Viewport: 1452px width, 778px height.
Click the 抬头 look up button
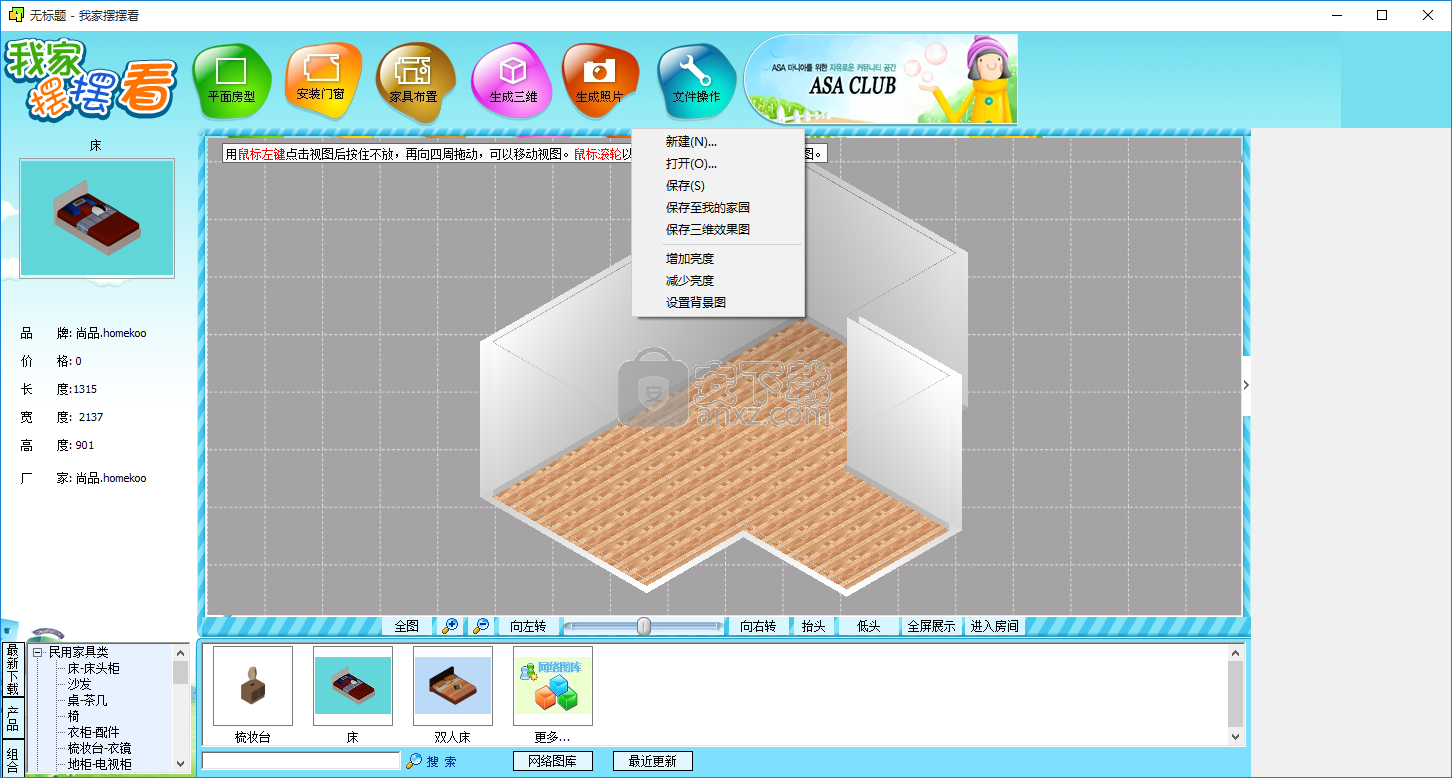pyautogui.click(x=814, y=626)
